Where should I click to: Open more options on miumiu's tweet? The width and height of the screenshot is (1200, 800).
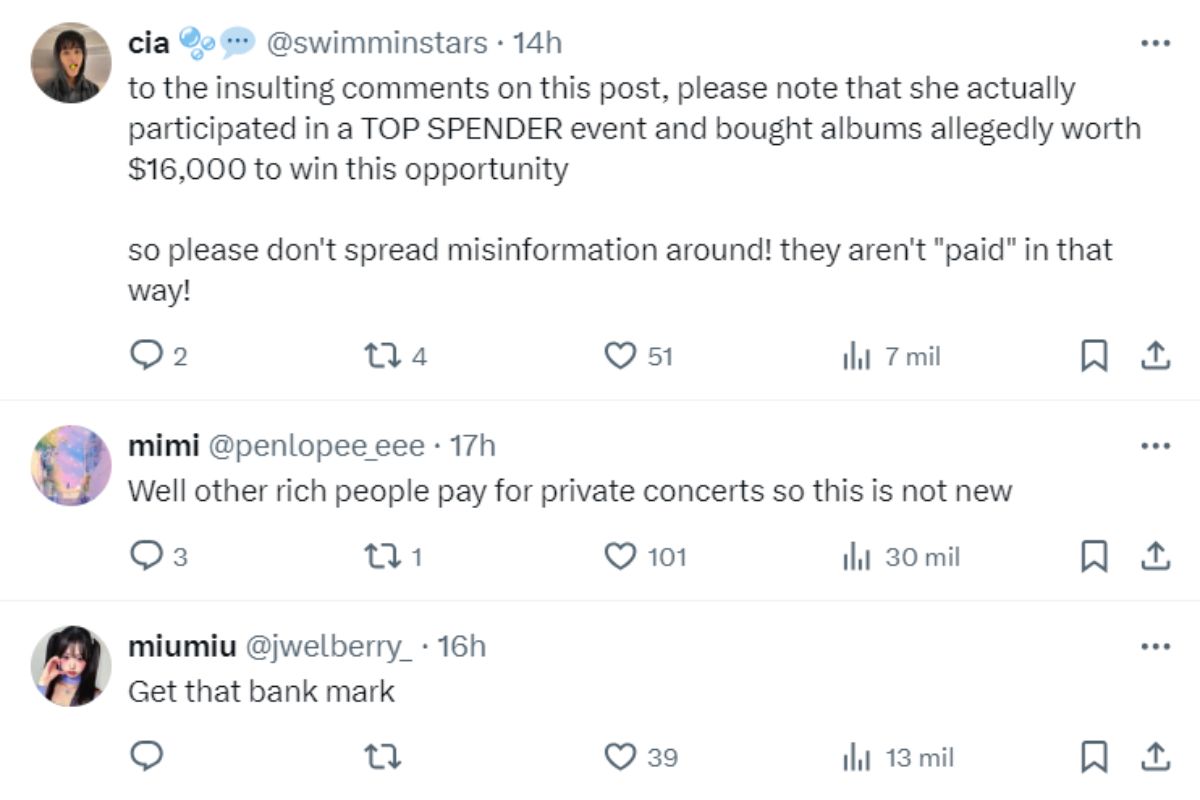(x=1155, y=647)
